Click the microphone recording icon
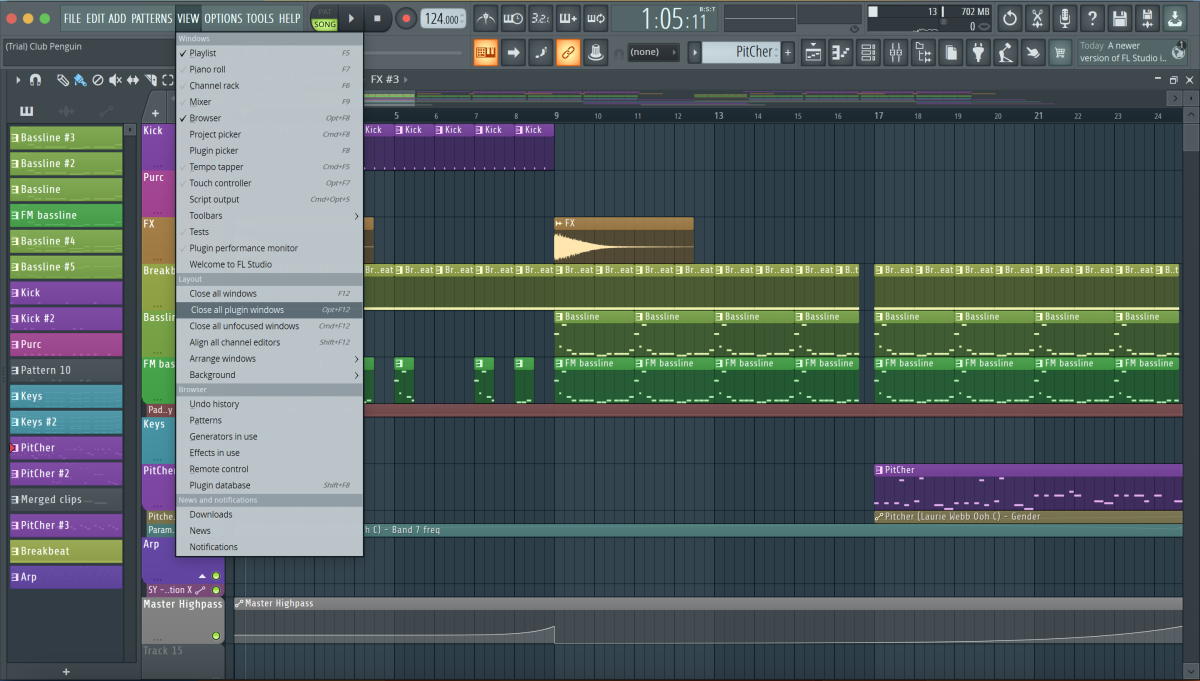The height and width of the screenshot is (681, 1200). click(1065, 18)
